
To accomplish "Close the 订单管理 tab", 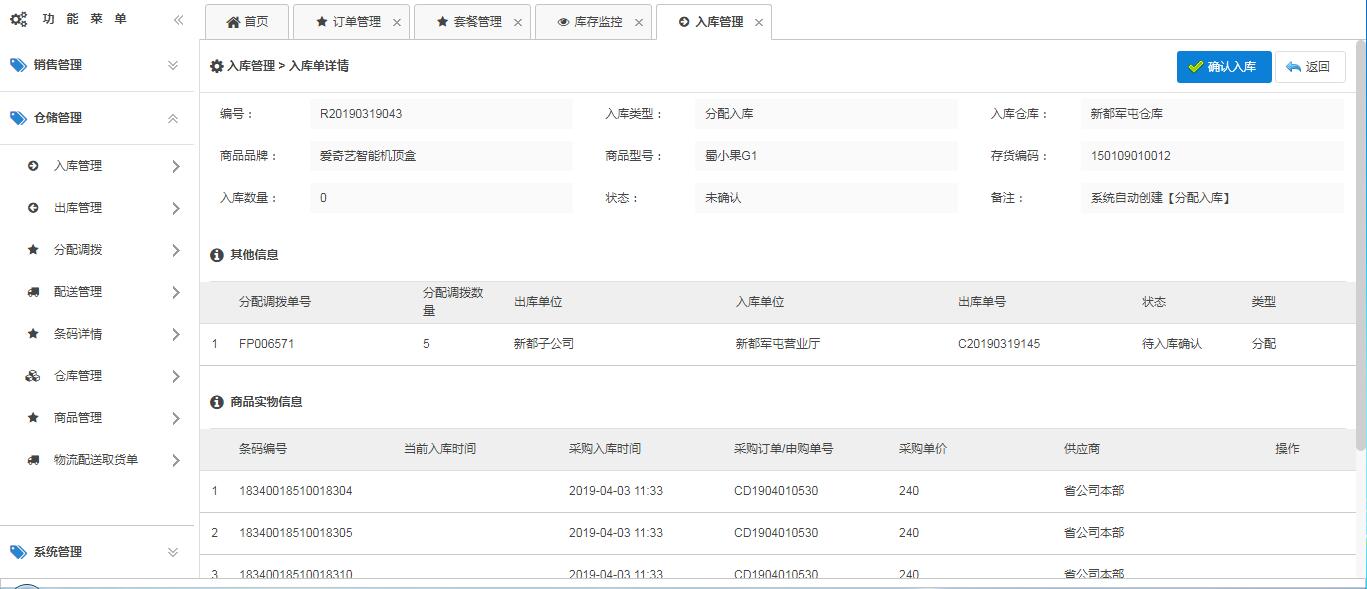I will coord(397,22).
